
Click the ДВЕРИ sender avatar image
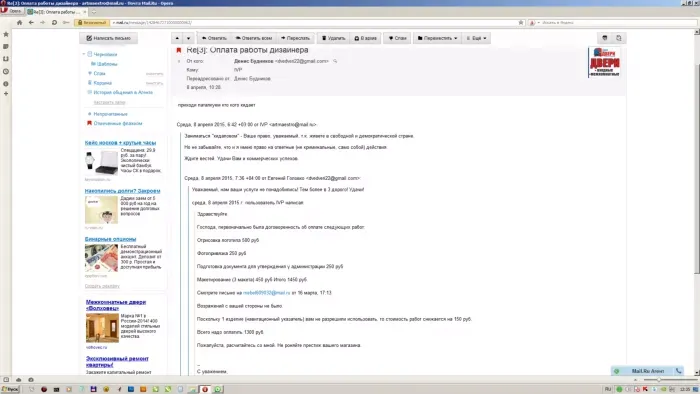coord(604,62)
